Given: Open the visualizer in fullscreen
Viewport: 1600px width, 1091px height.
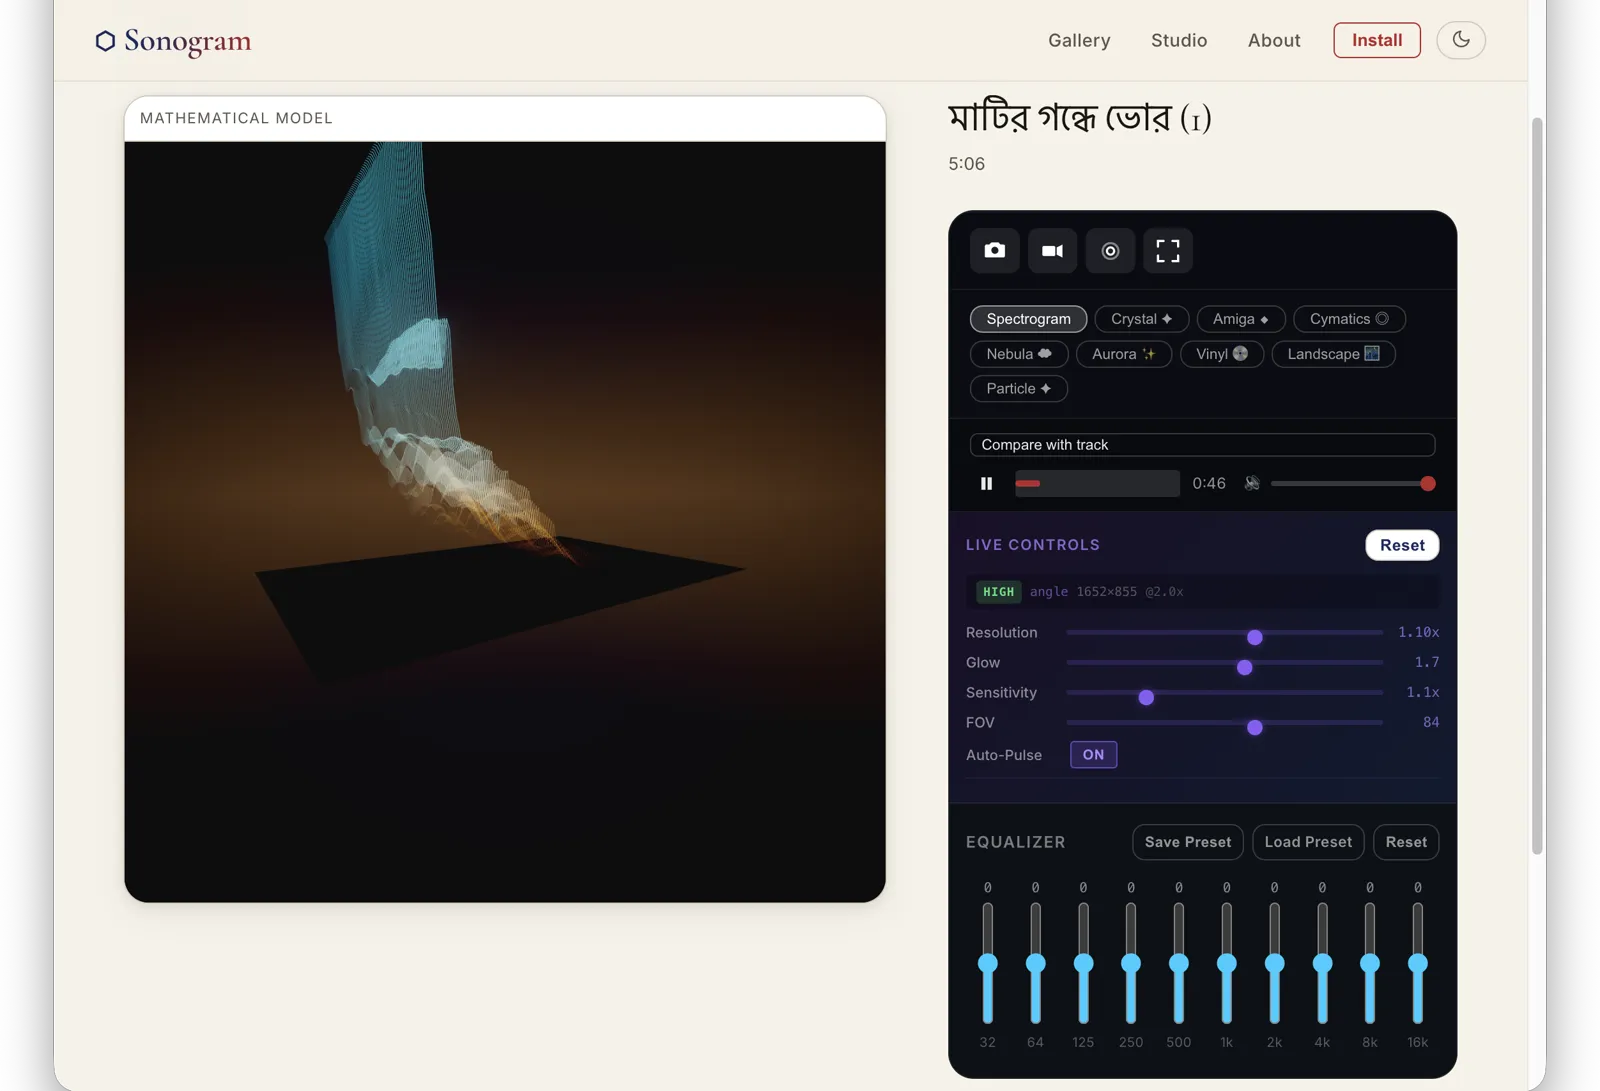Looking at the screenshot, I should 1168,250.
